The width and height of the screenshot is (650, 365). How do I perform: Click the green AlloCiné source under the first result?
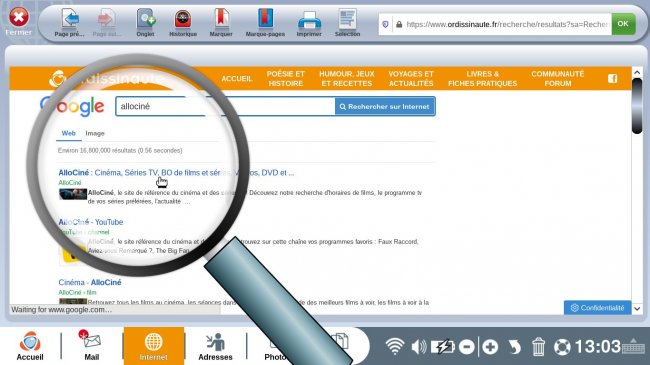[x=70, y=183]
